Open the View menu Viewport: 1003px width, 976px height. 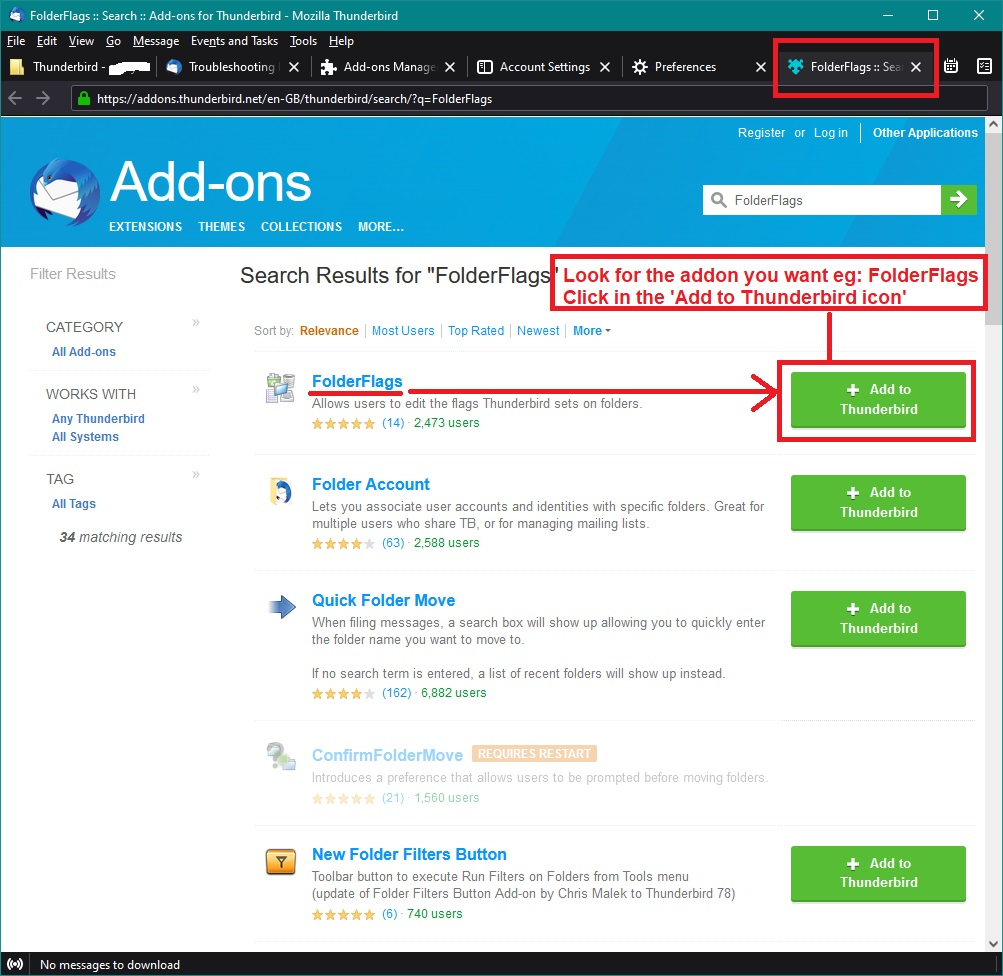click(81, 41)
